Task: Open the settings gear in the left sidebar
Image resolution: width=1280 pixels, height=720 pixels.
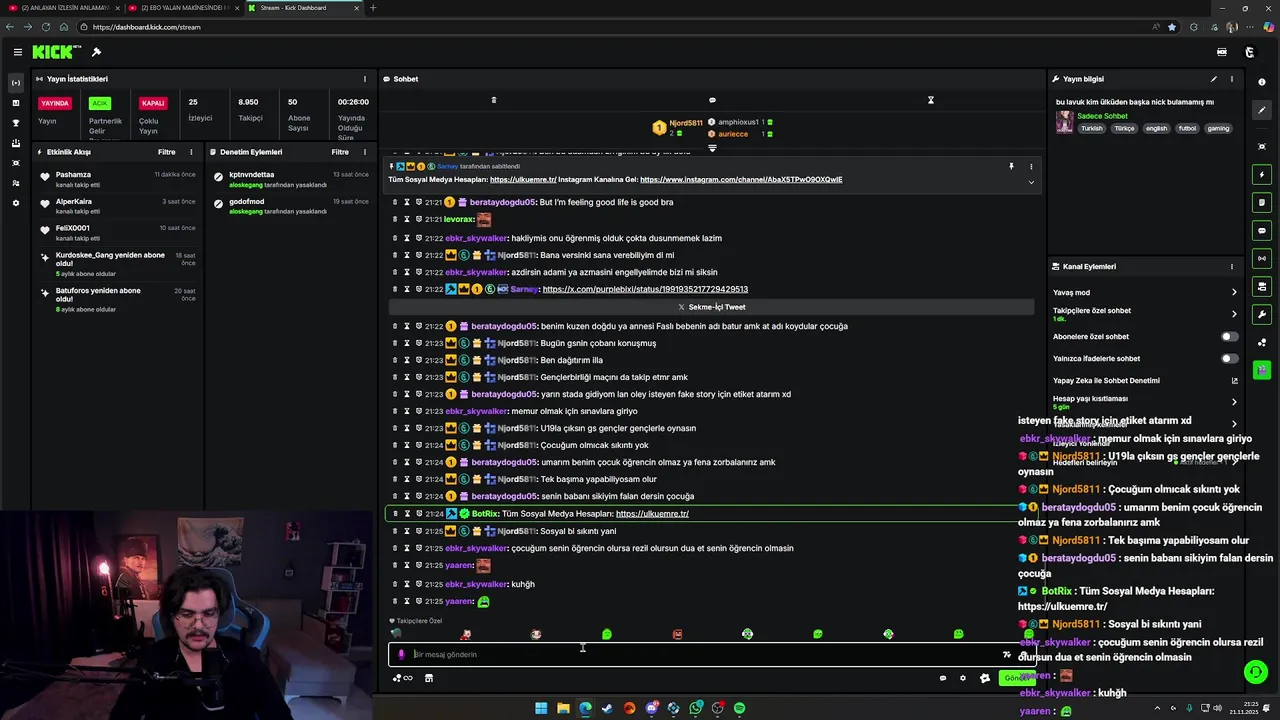Action: pos(15,203)
